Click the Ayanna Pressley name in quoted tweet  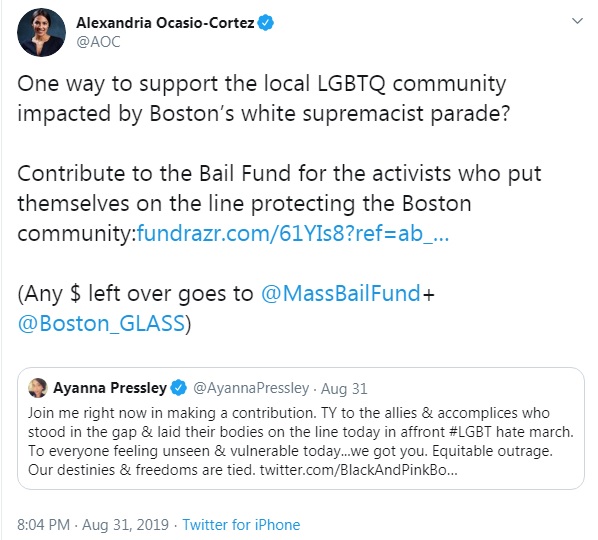pos(110,388)
